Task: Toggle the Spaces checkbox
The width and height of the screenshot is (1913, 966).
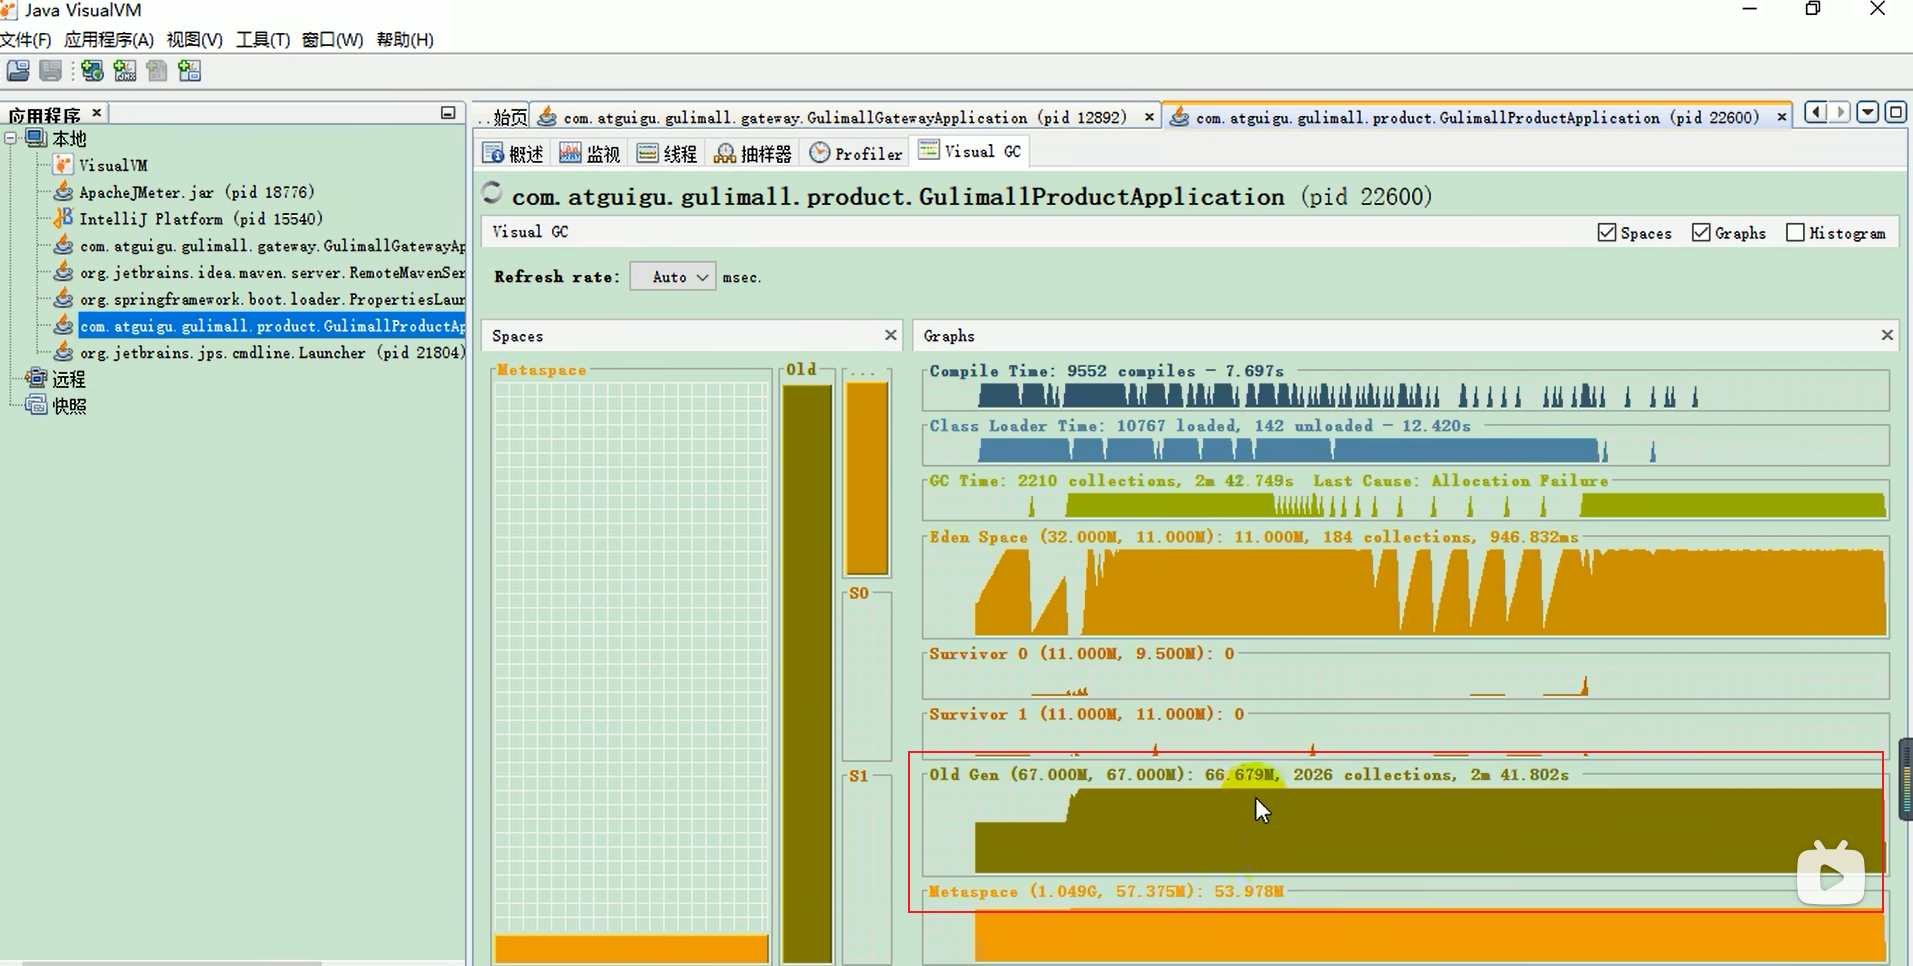Action: 1607,232
